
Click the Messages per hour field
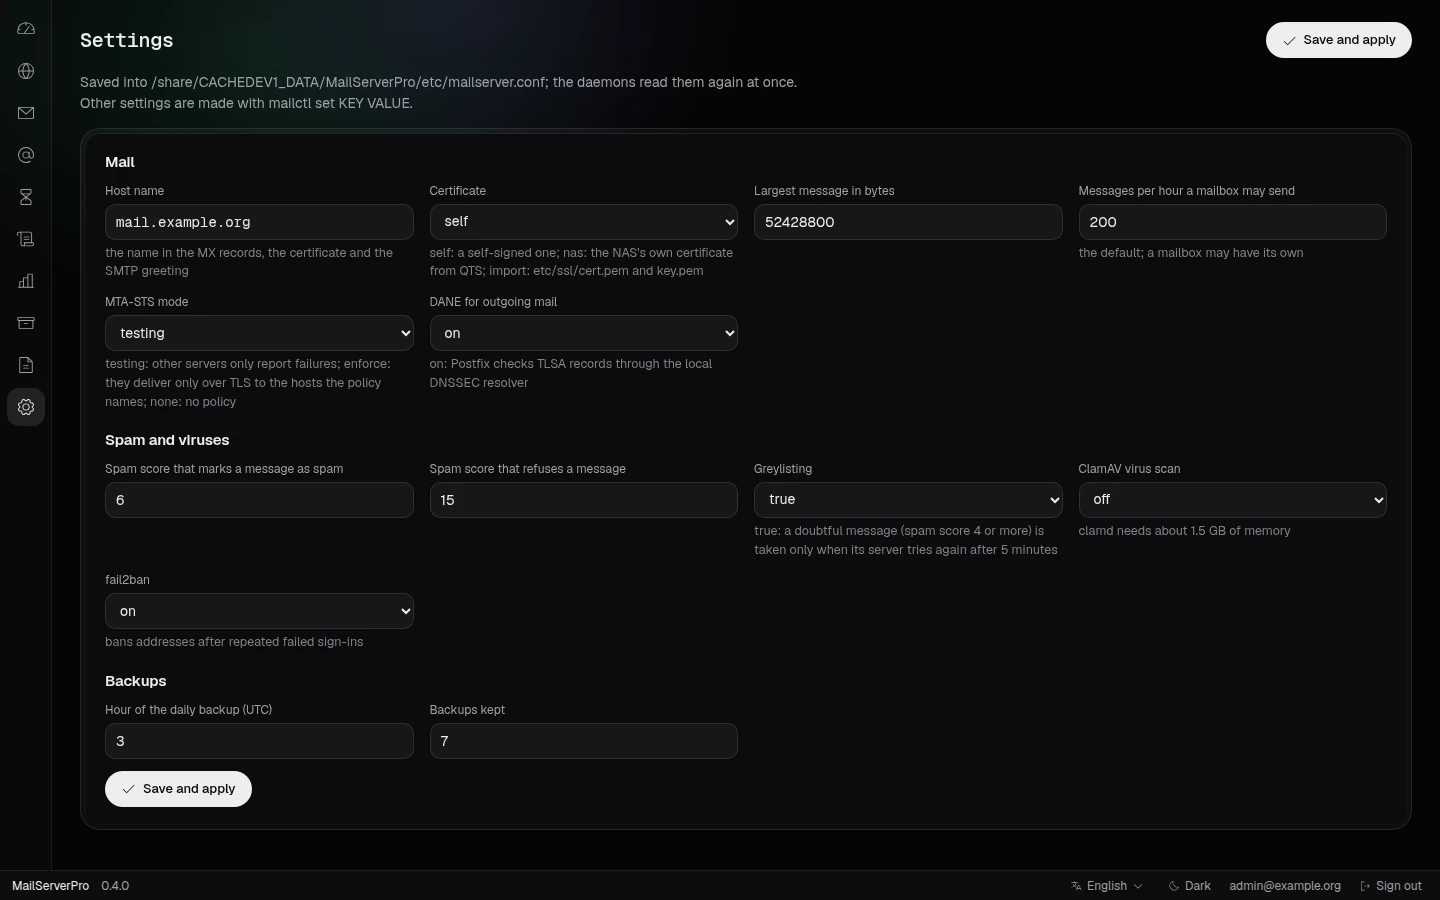1232,222
